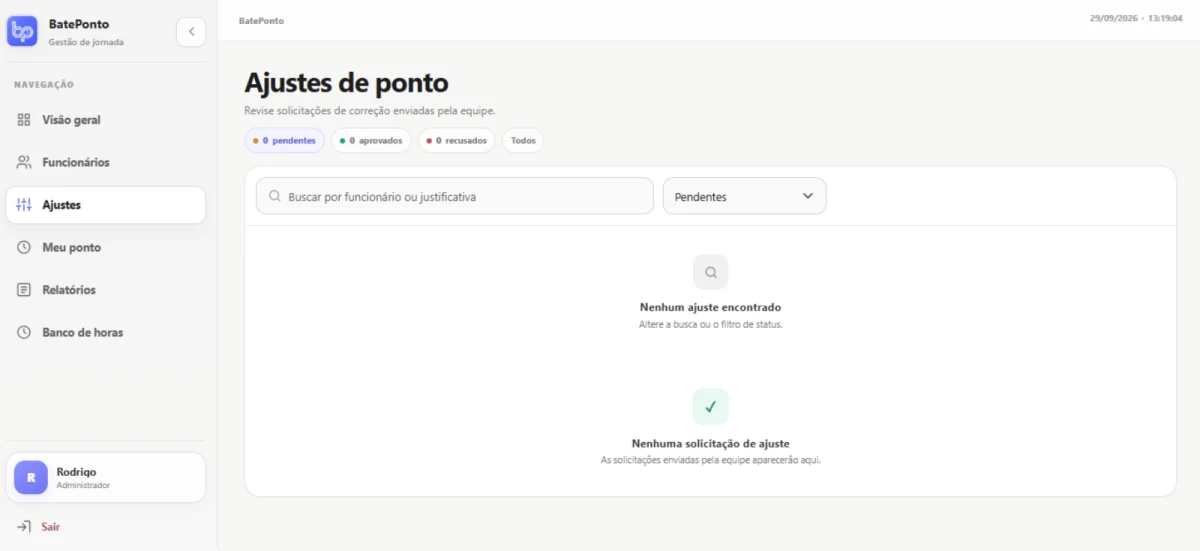Click the search icon above Nenhum ajuste encontrado

point(711,272)
